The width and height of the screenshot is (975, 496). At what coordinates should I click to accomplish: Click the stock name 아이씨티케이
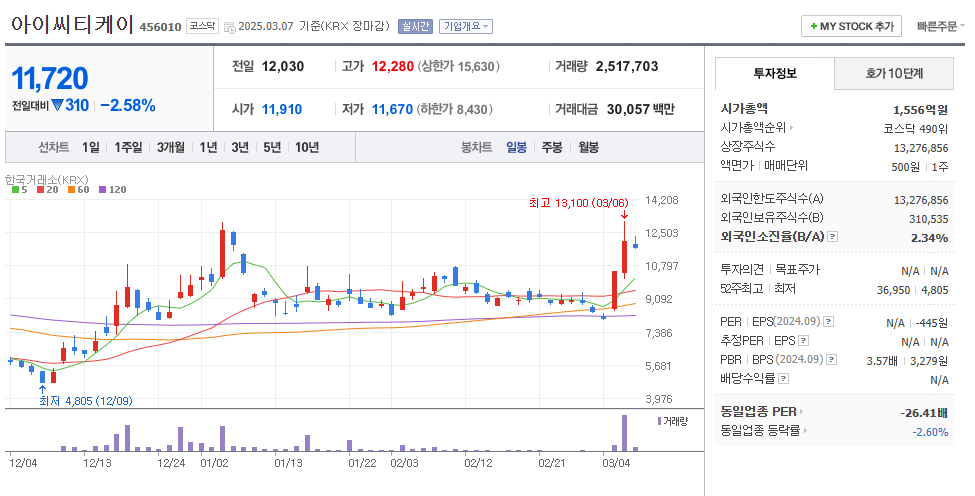point(73,25)
